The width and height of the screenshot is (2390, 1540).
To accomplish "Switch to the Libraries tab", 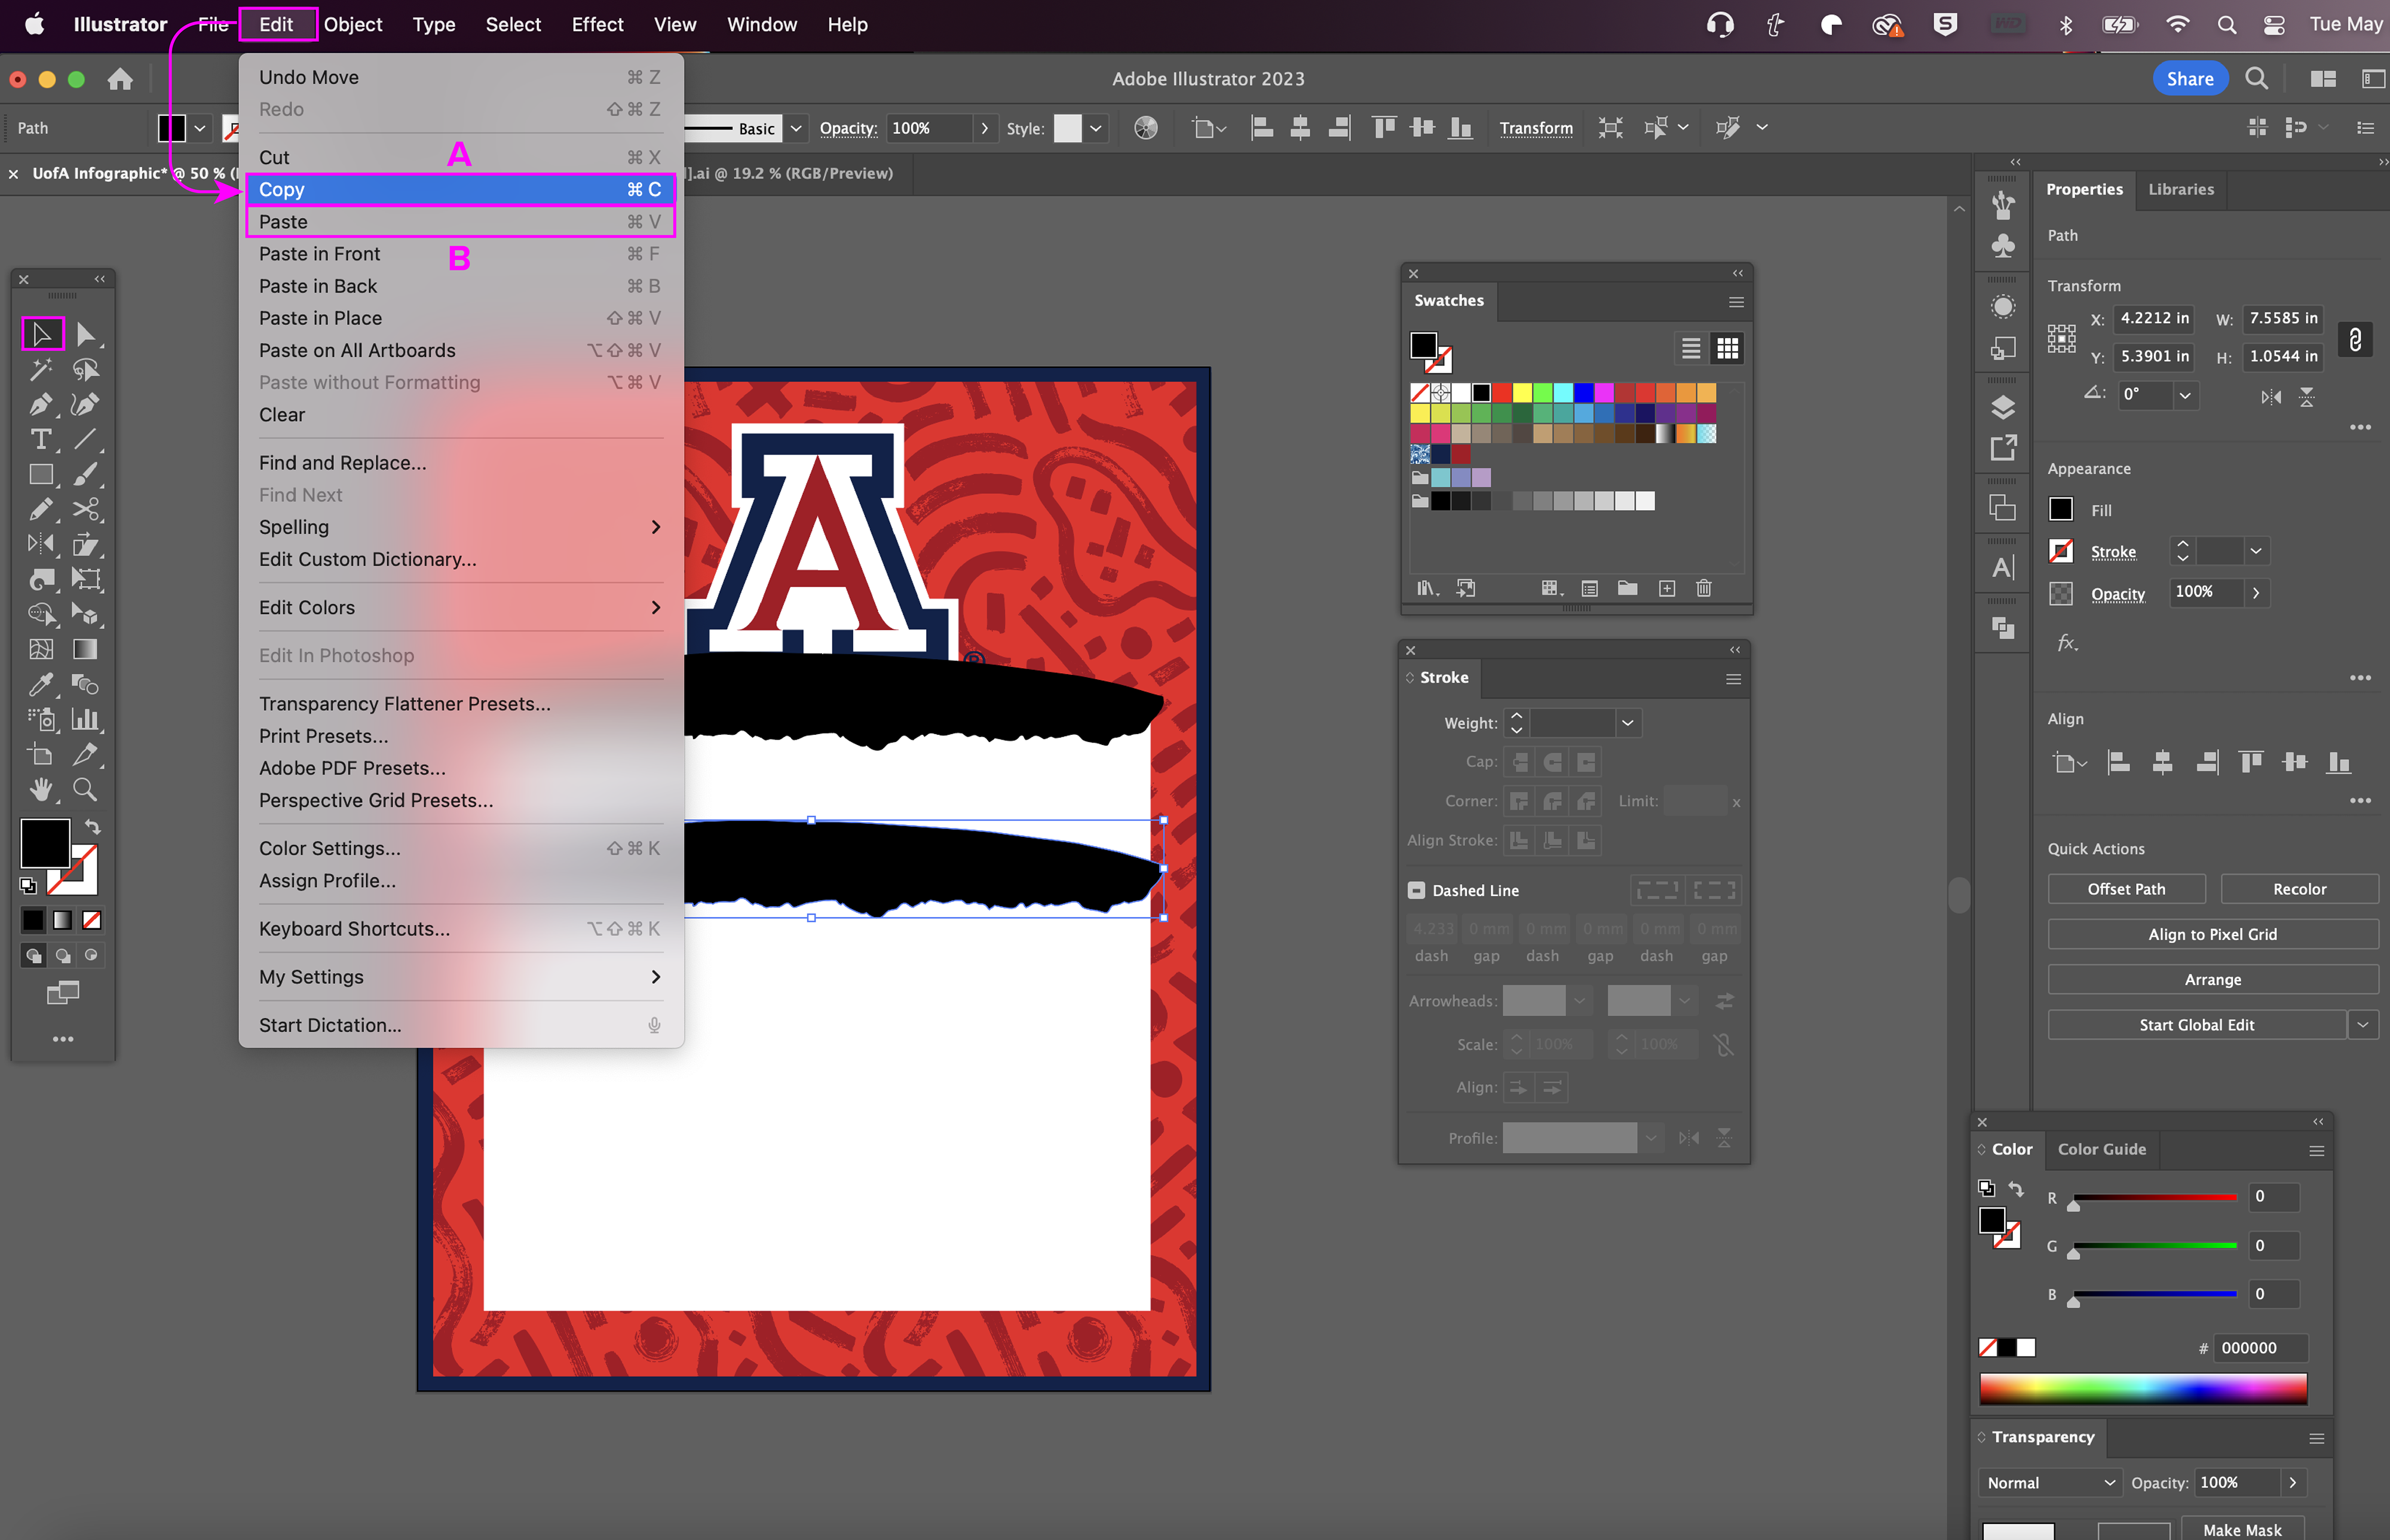I will tap(2180, 189).
